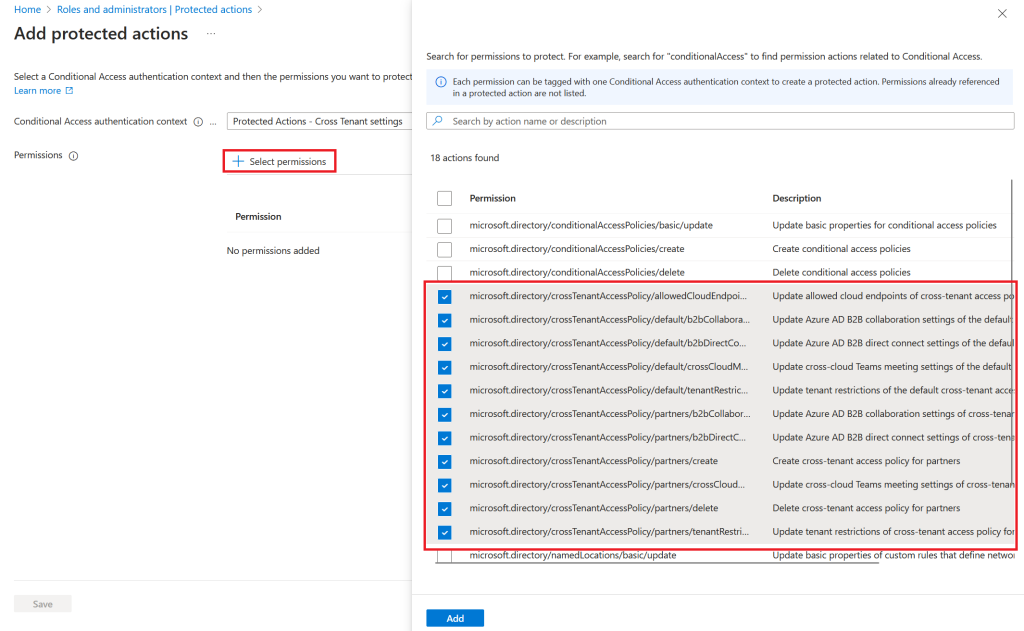Click the Add button

click(454, 618)
